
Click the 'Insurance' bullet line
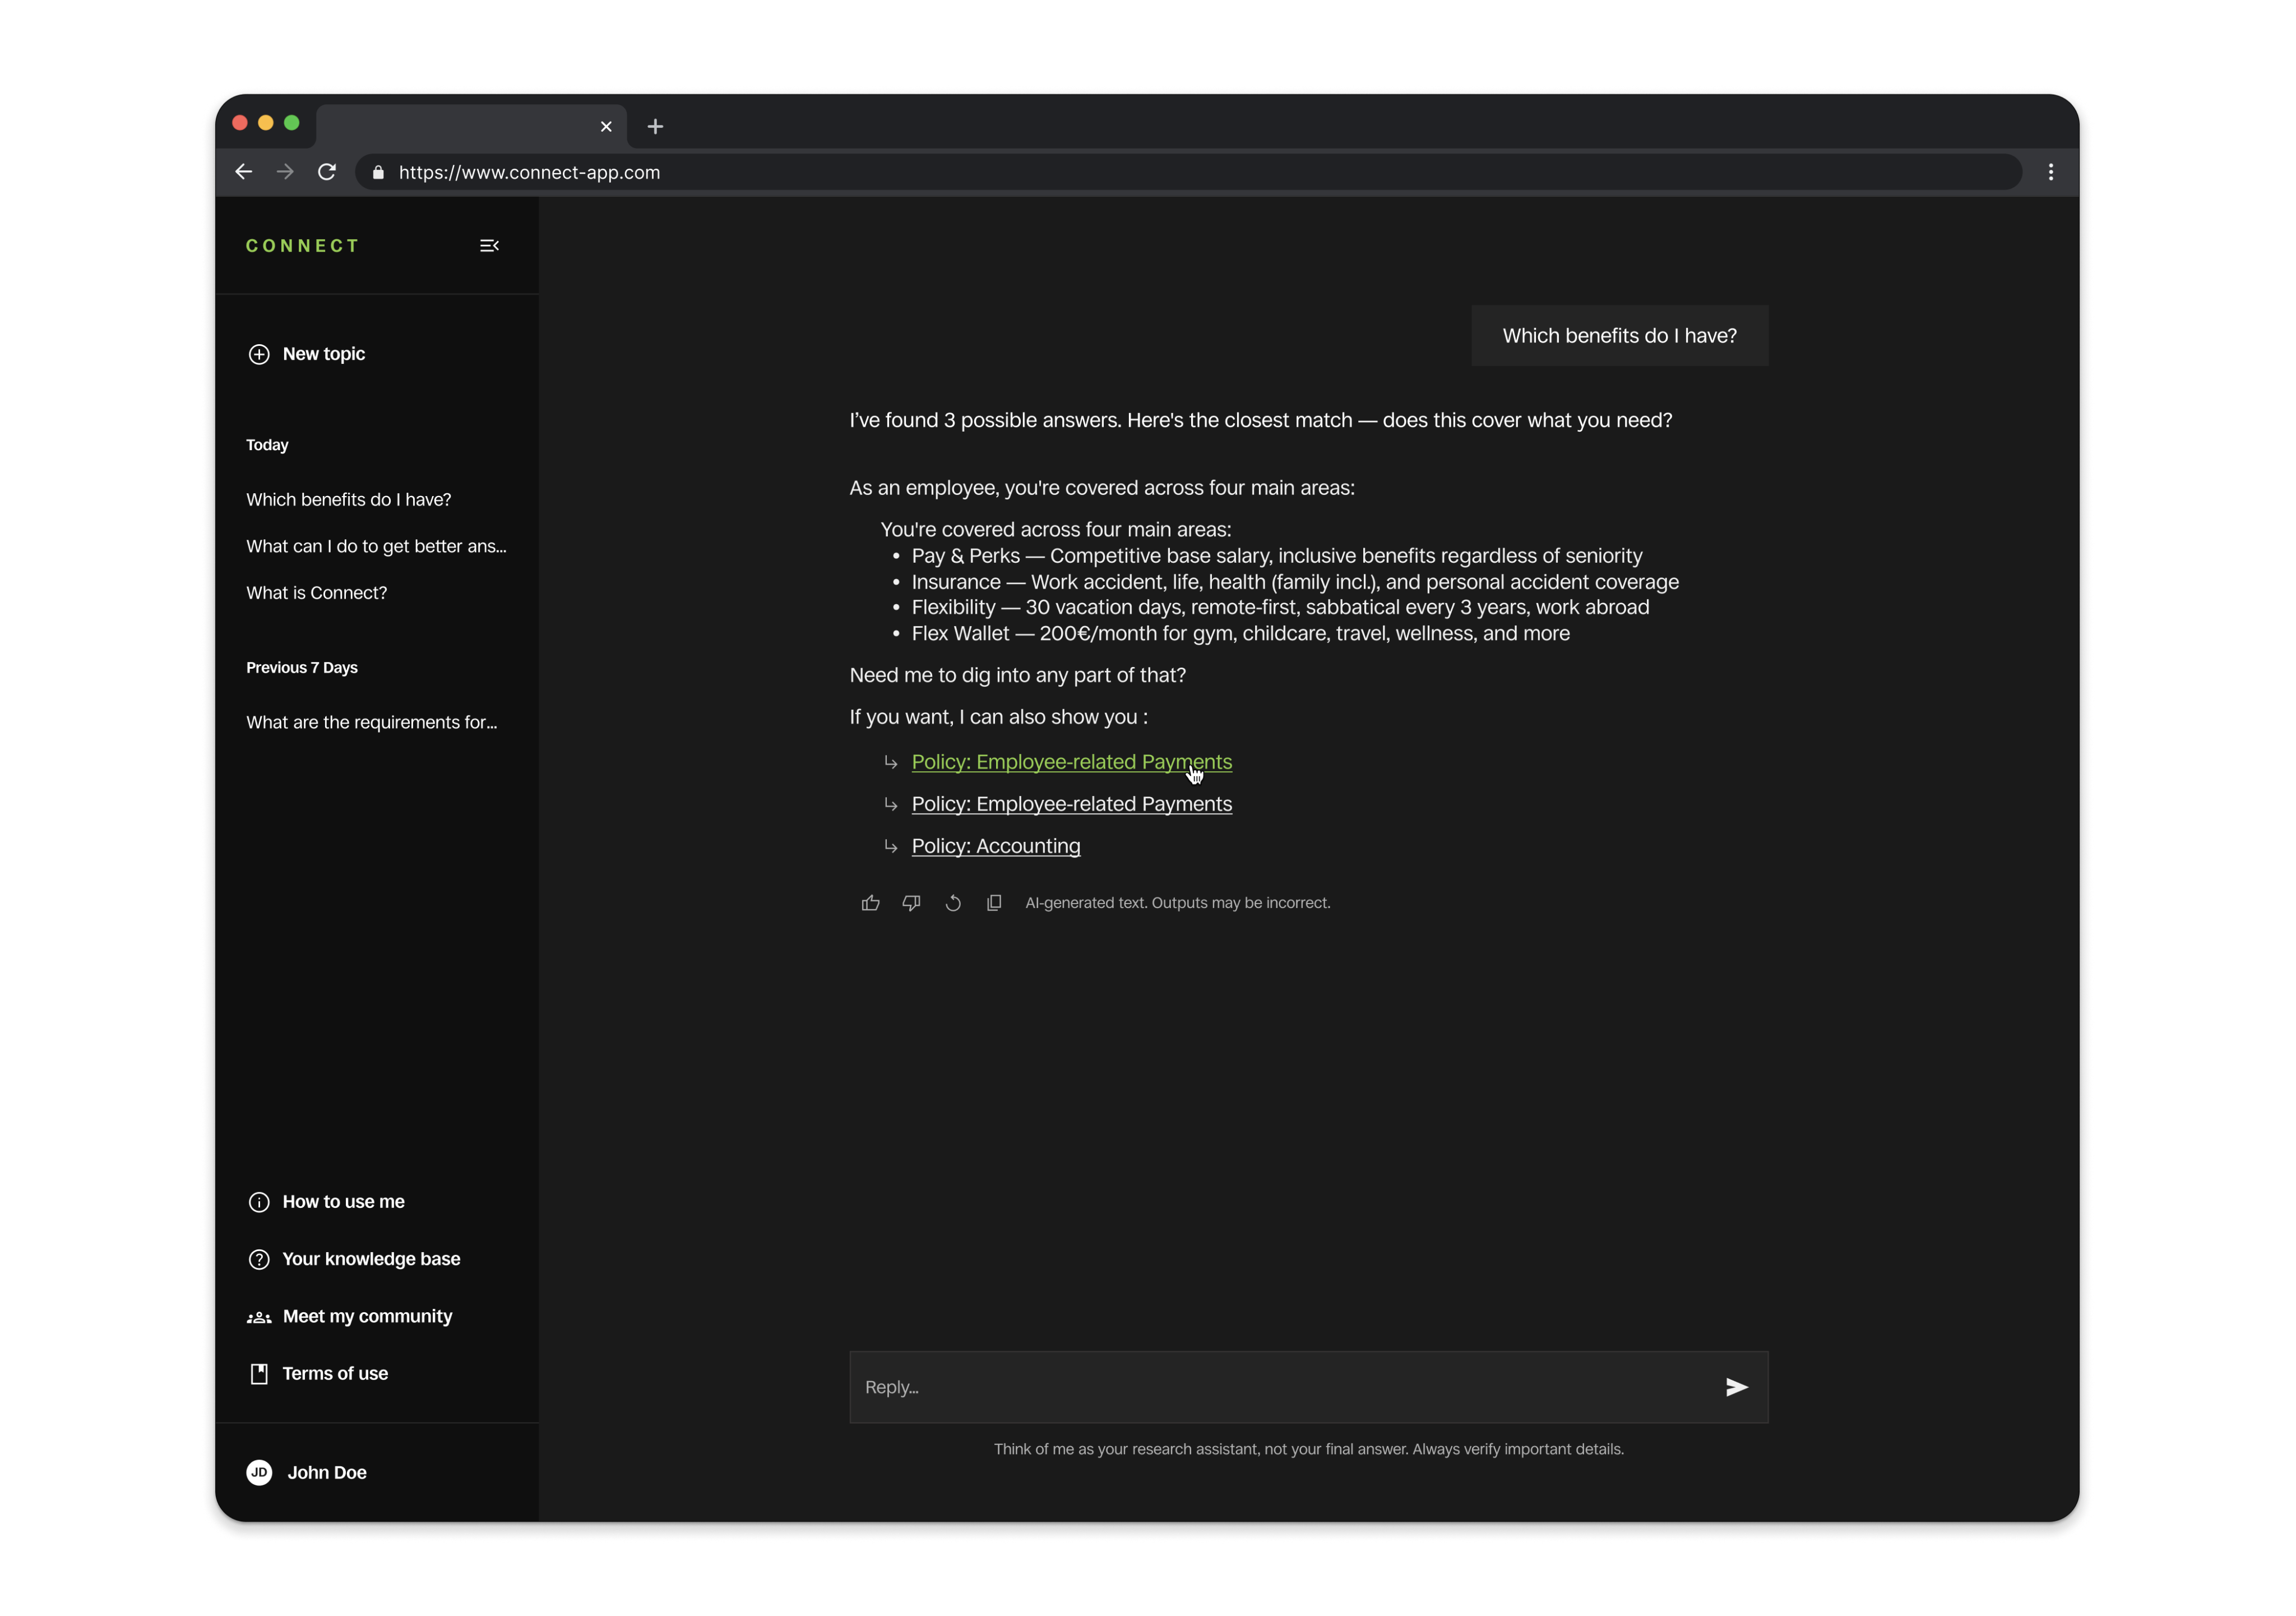click(1295, 582)
